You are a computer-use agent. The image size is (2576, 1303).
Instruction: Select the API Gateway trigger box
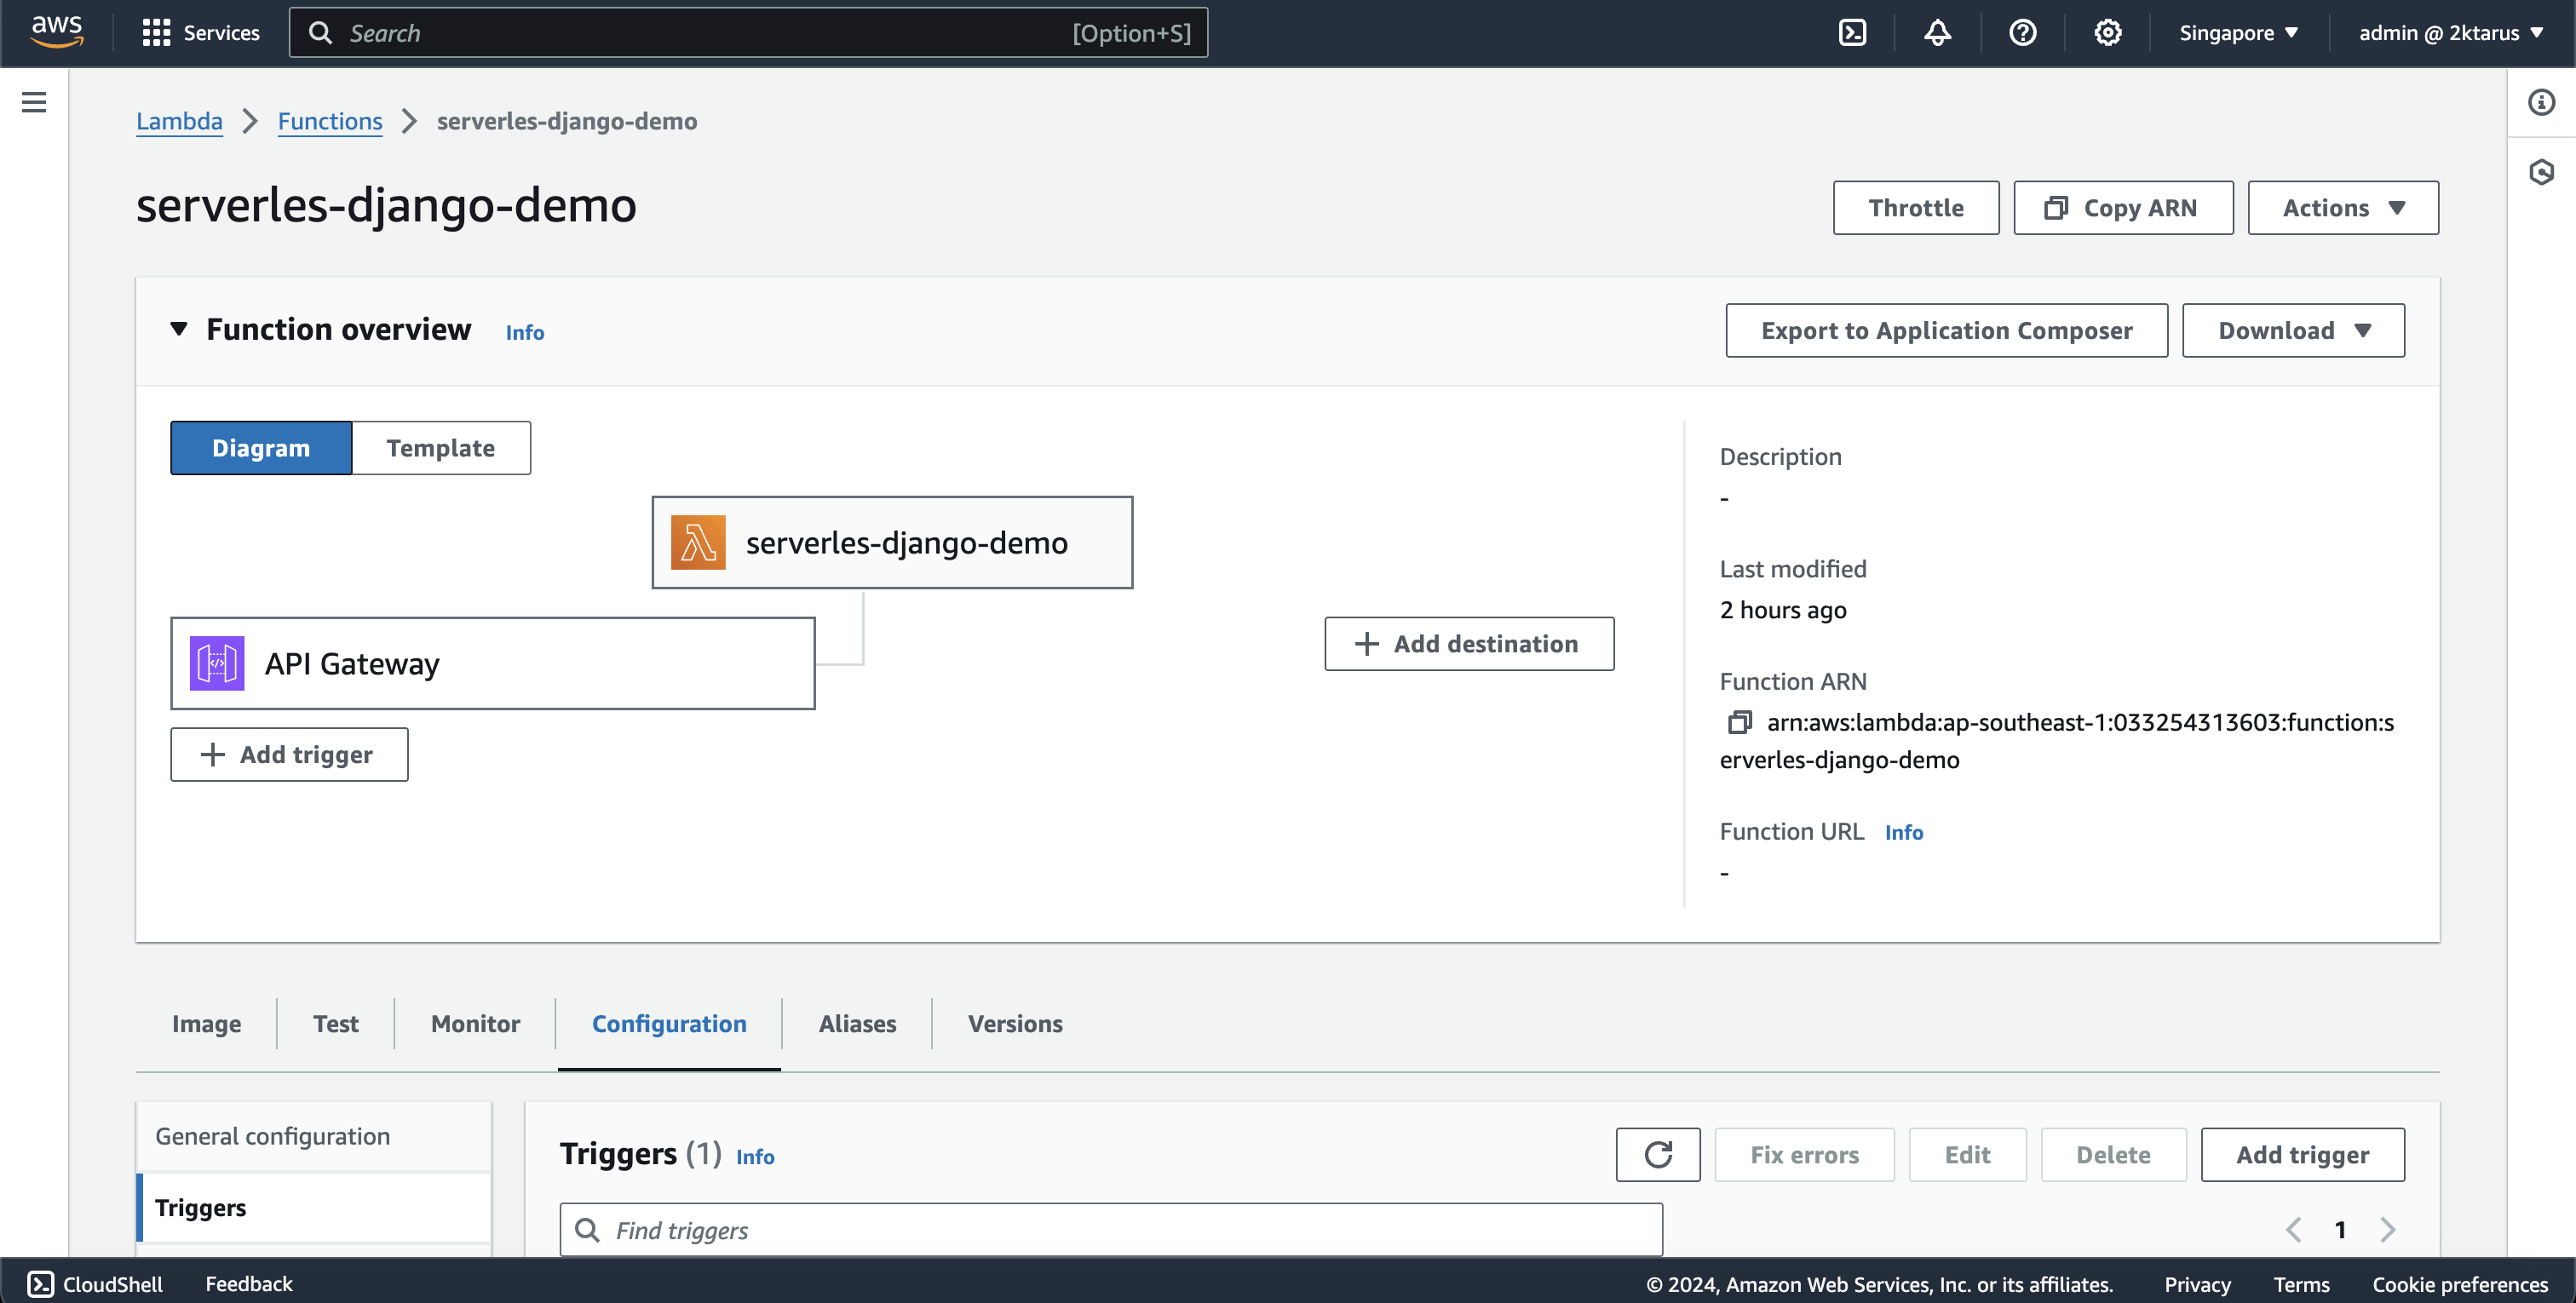[x=493, y=663]
